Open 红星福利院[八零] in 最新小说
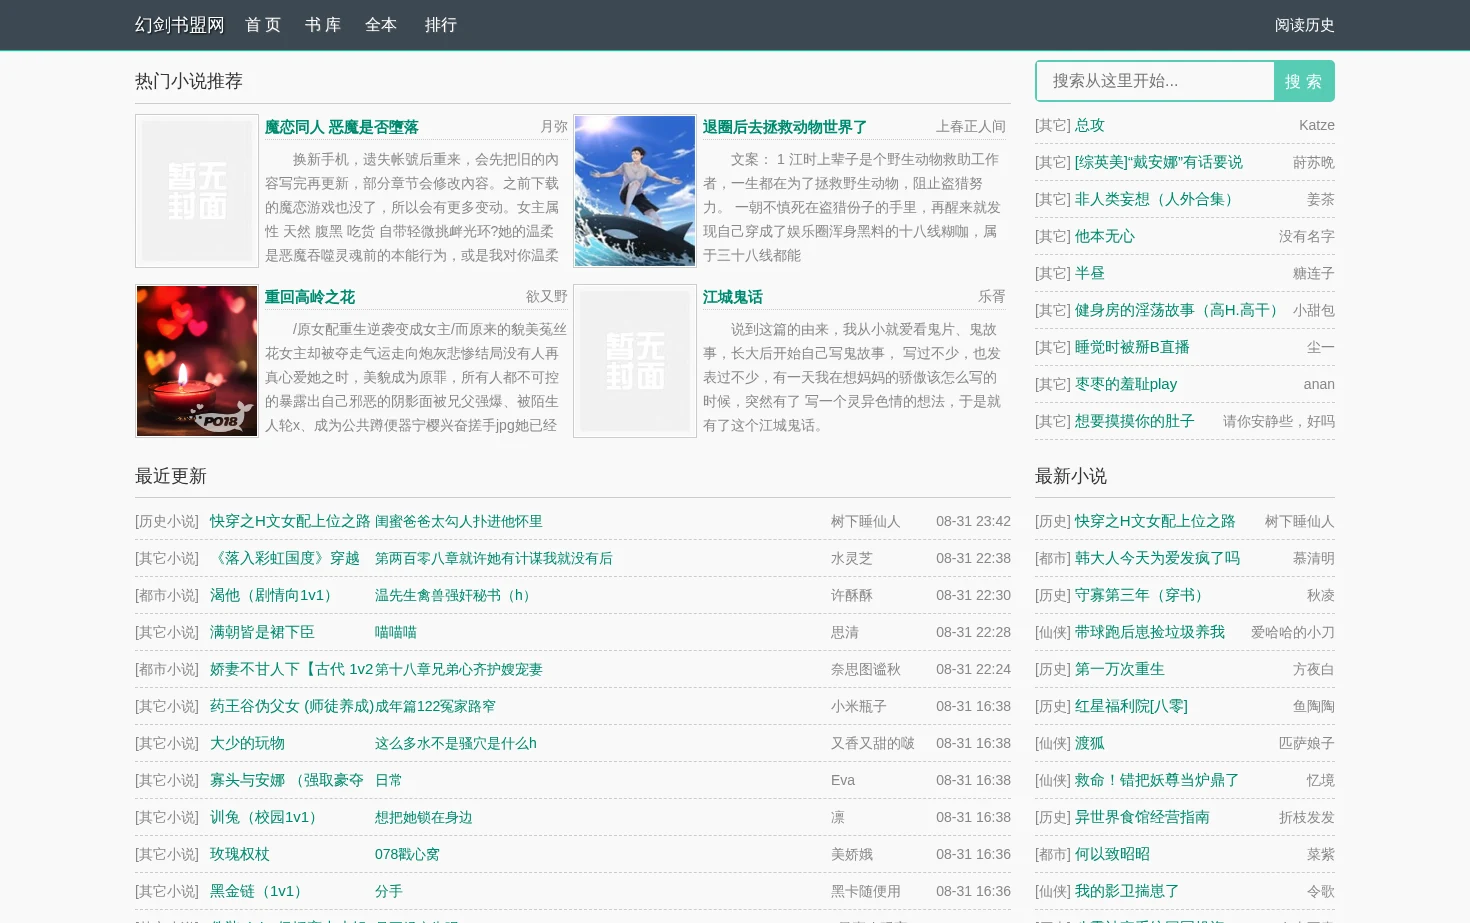1470x923 pixels. tap(1131, 706)
